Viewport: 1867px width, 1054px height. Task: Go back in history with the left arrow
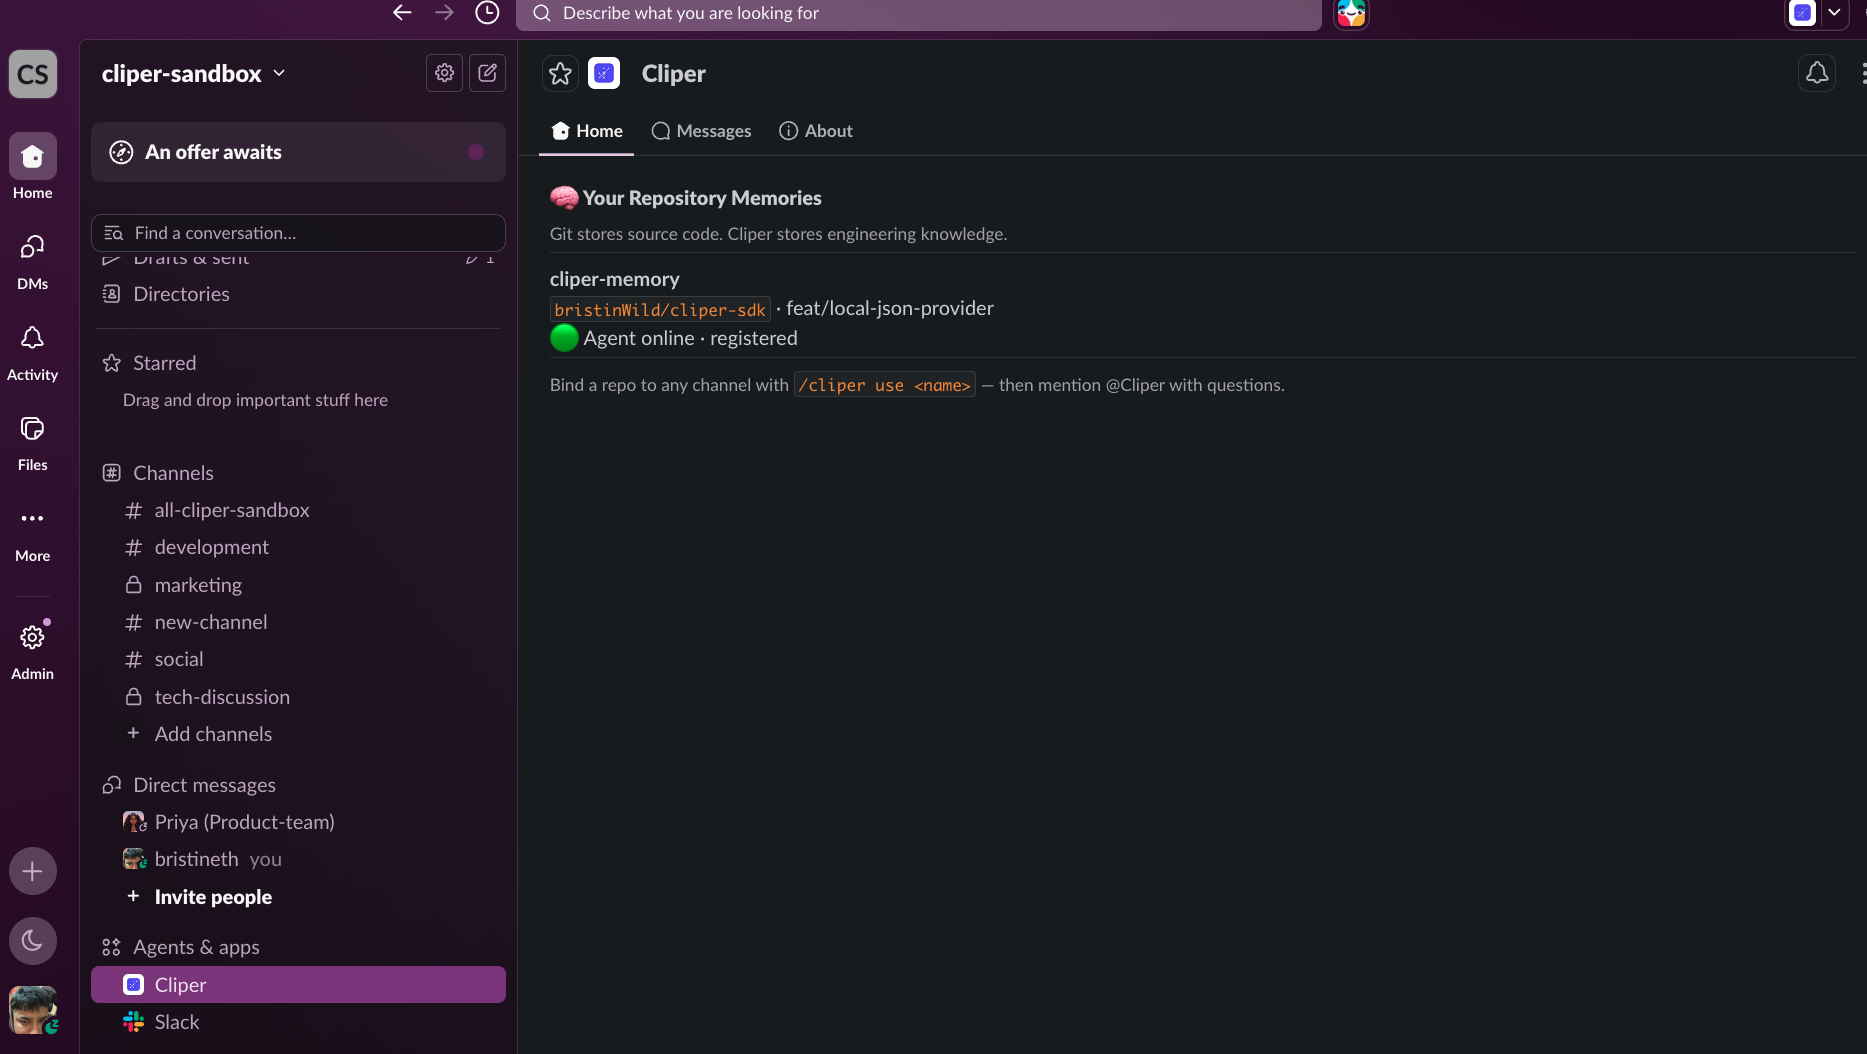pos(402,13)
